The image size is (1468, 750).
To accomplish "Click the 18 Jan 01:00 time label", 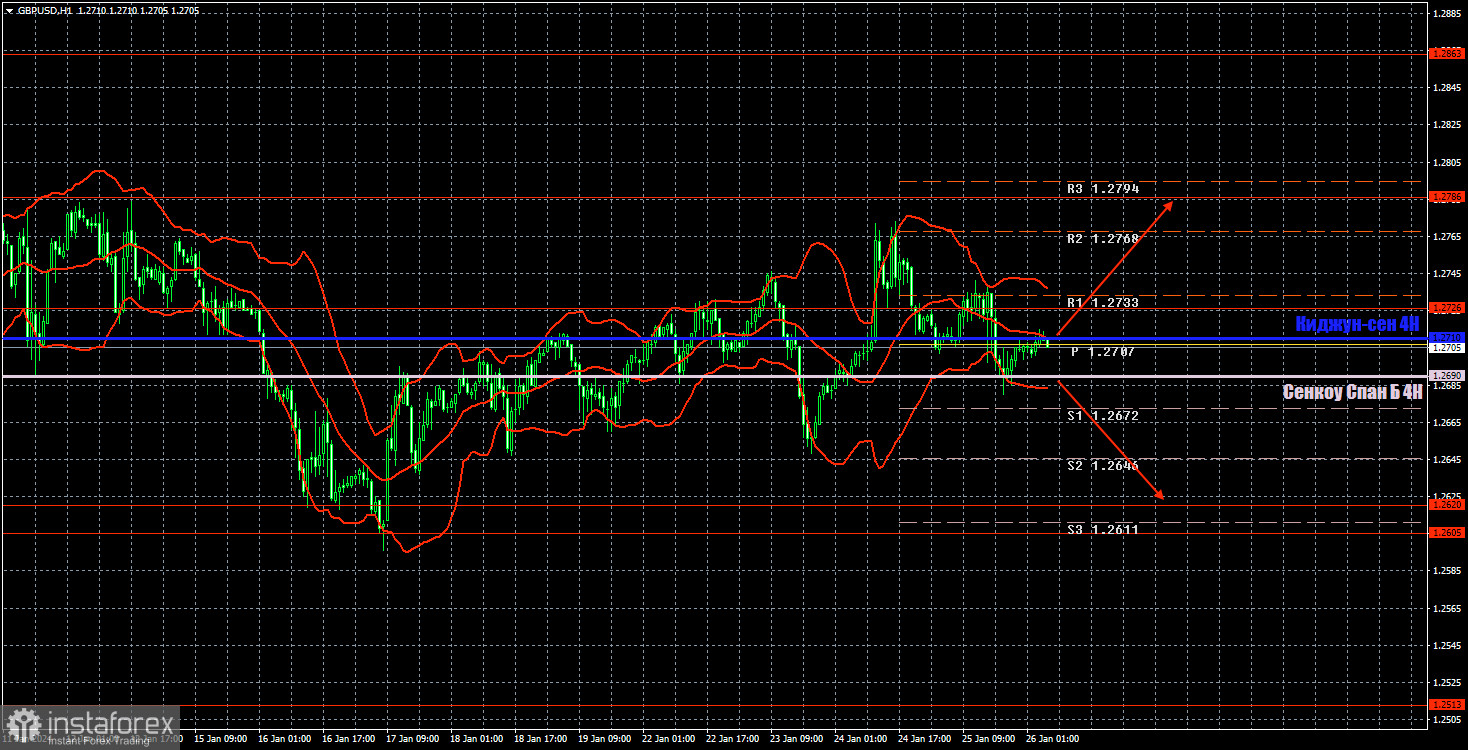I will click(x=477, y=739).
